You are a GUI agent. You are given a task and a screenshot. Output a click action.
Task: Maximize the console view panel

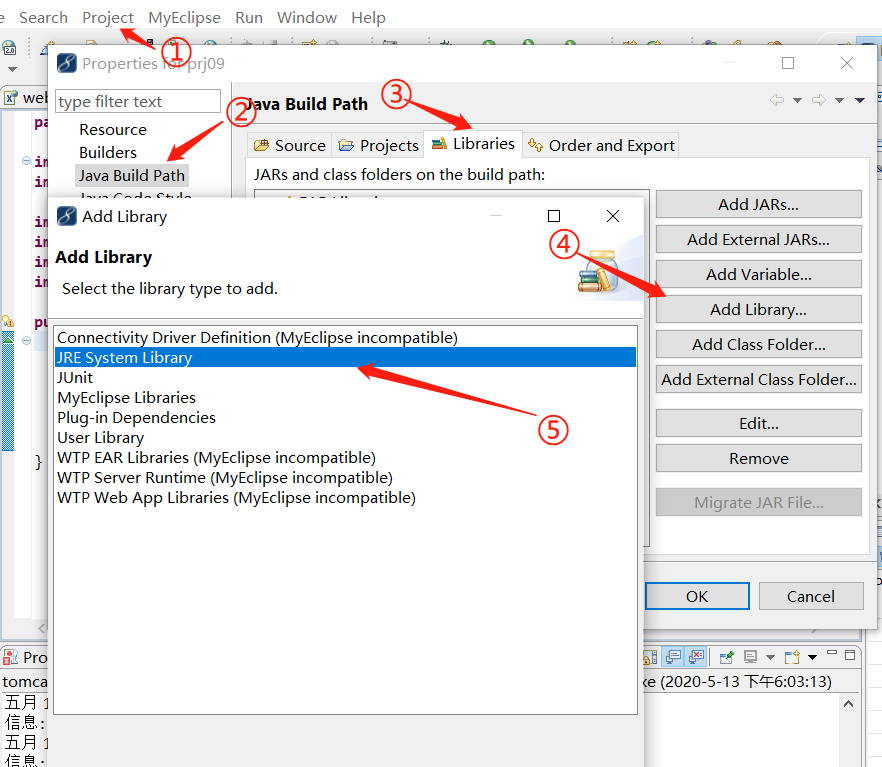tap(850, 655)
